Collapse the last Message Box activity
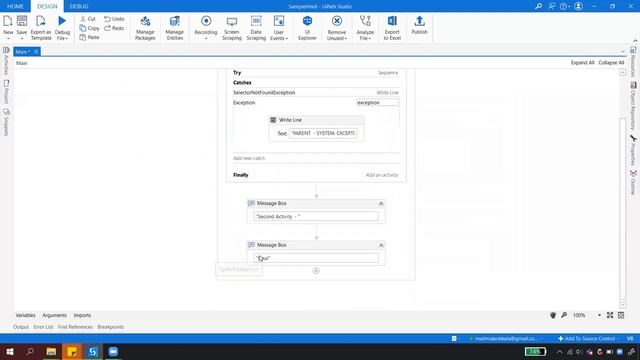640x360 pixels. pos(381,245)
